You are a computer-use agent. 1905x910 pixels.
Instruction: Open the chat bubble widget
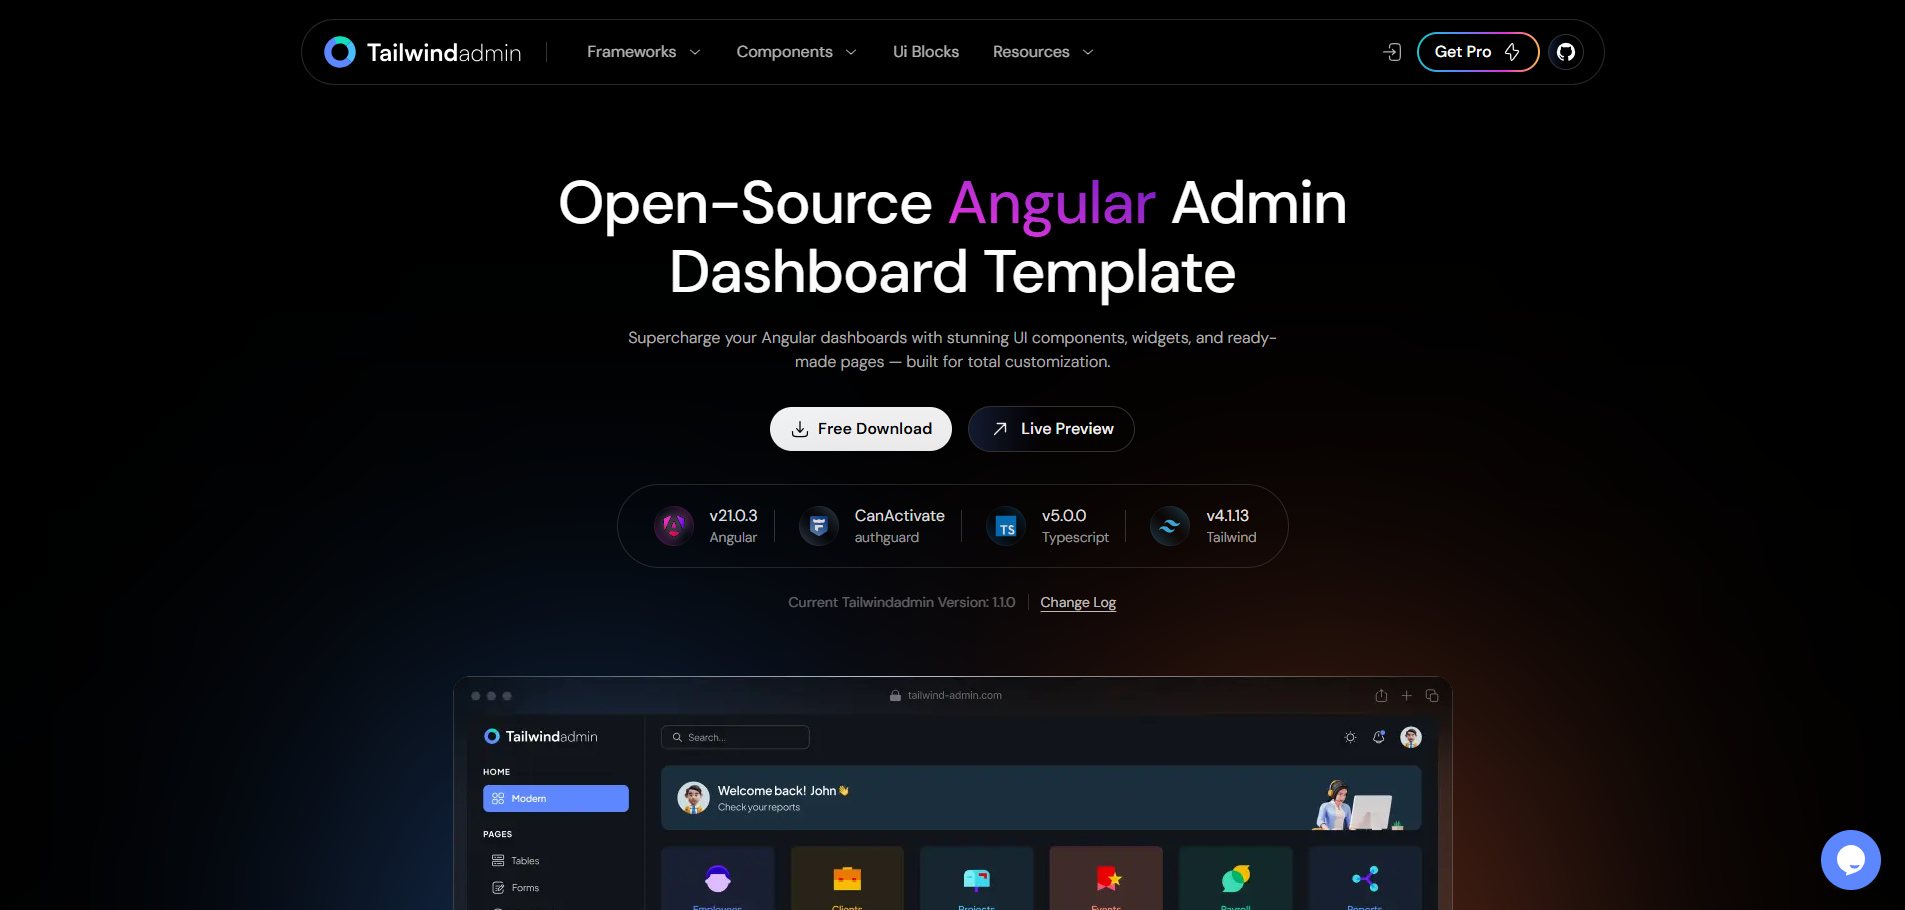[1851, 860]
